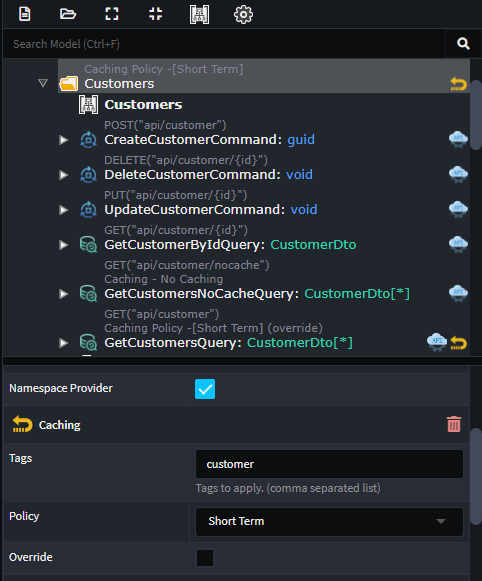Click the API cloud icon beside CreateCustomerCommand
Viewport: 482px width, 581px height.
coord(458,139)
